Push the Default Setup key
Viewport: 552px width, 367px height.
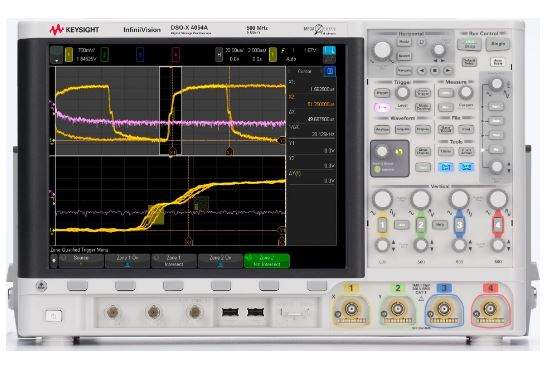point(469,62)
